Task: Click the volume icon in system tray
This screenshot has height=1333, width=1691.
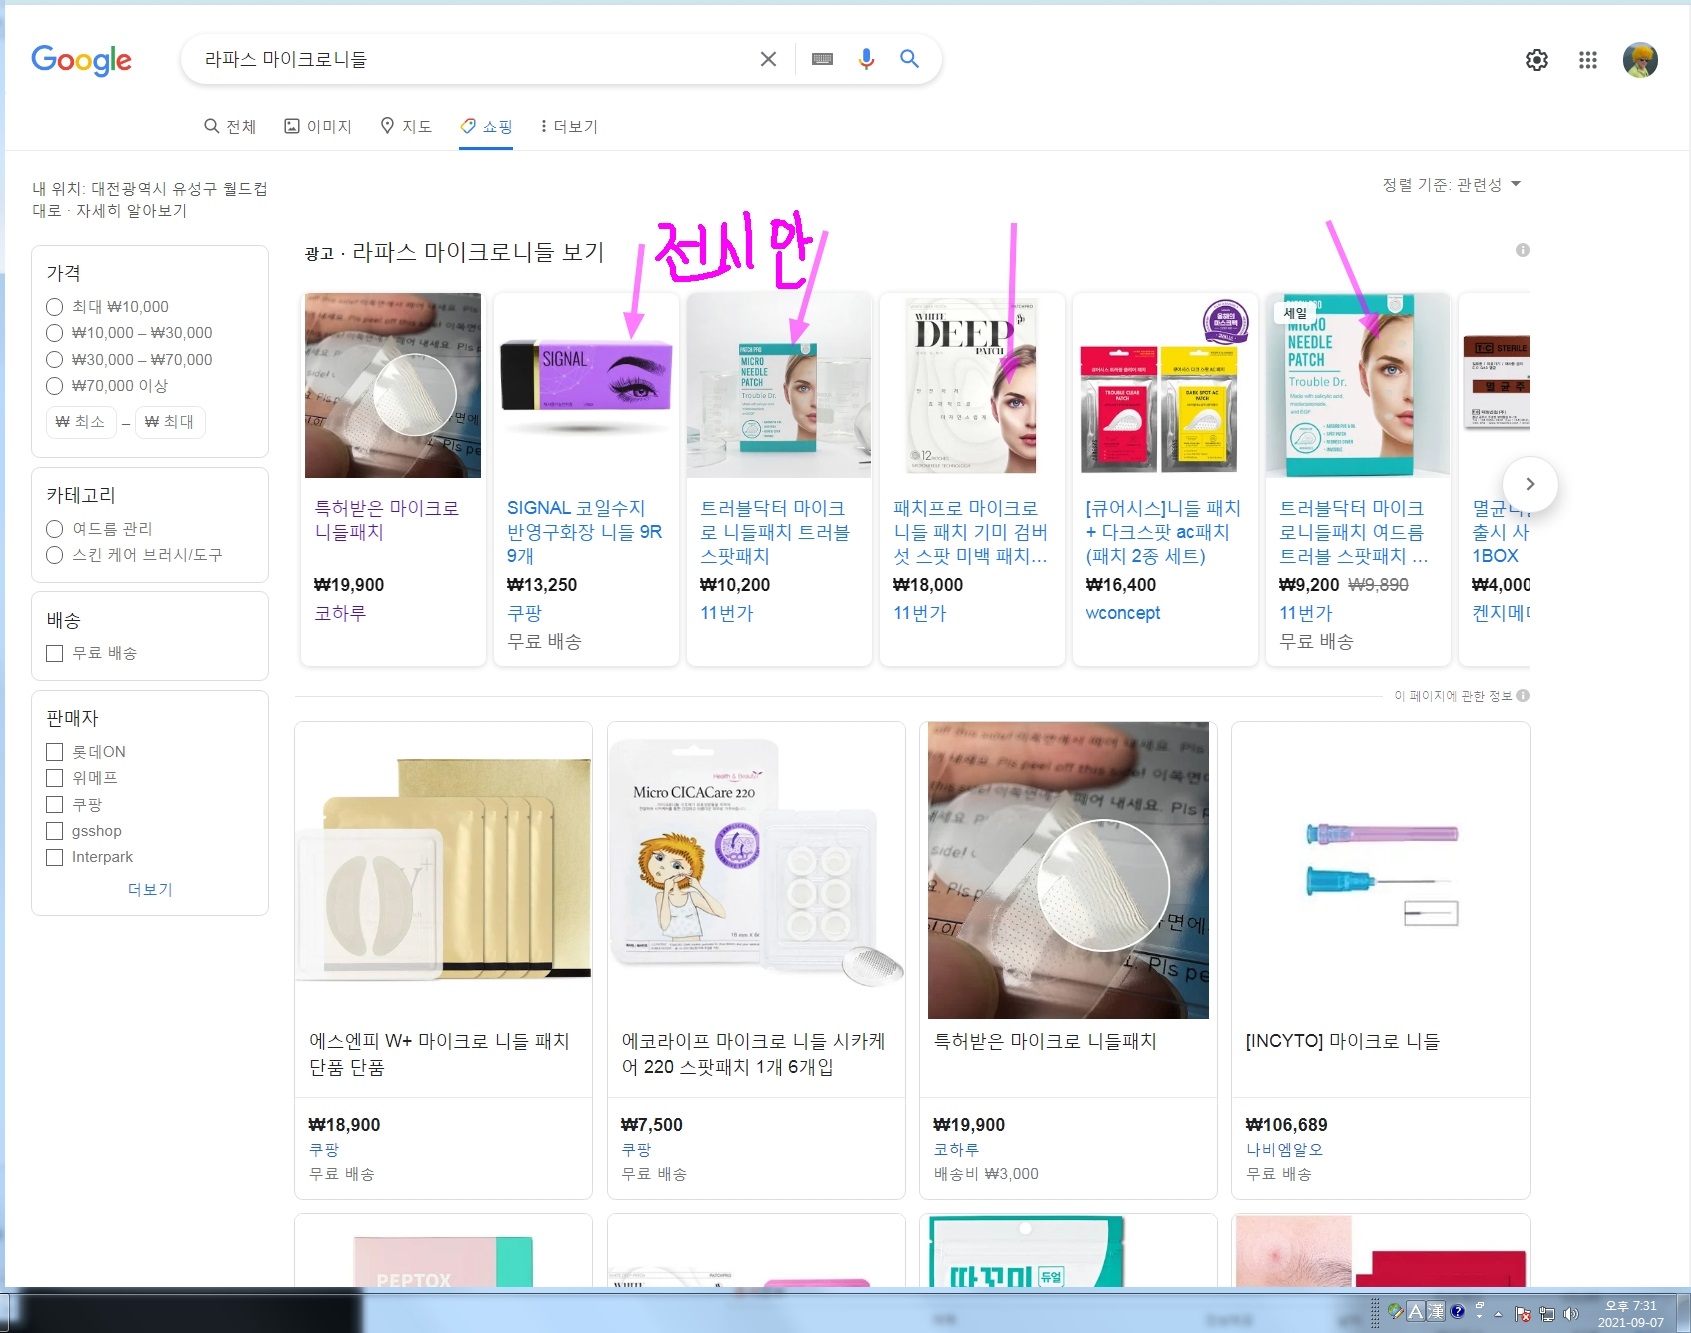Action: coord(1571,1314)
